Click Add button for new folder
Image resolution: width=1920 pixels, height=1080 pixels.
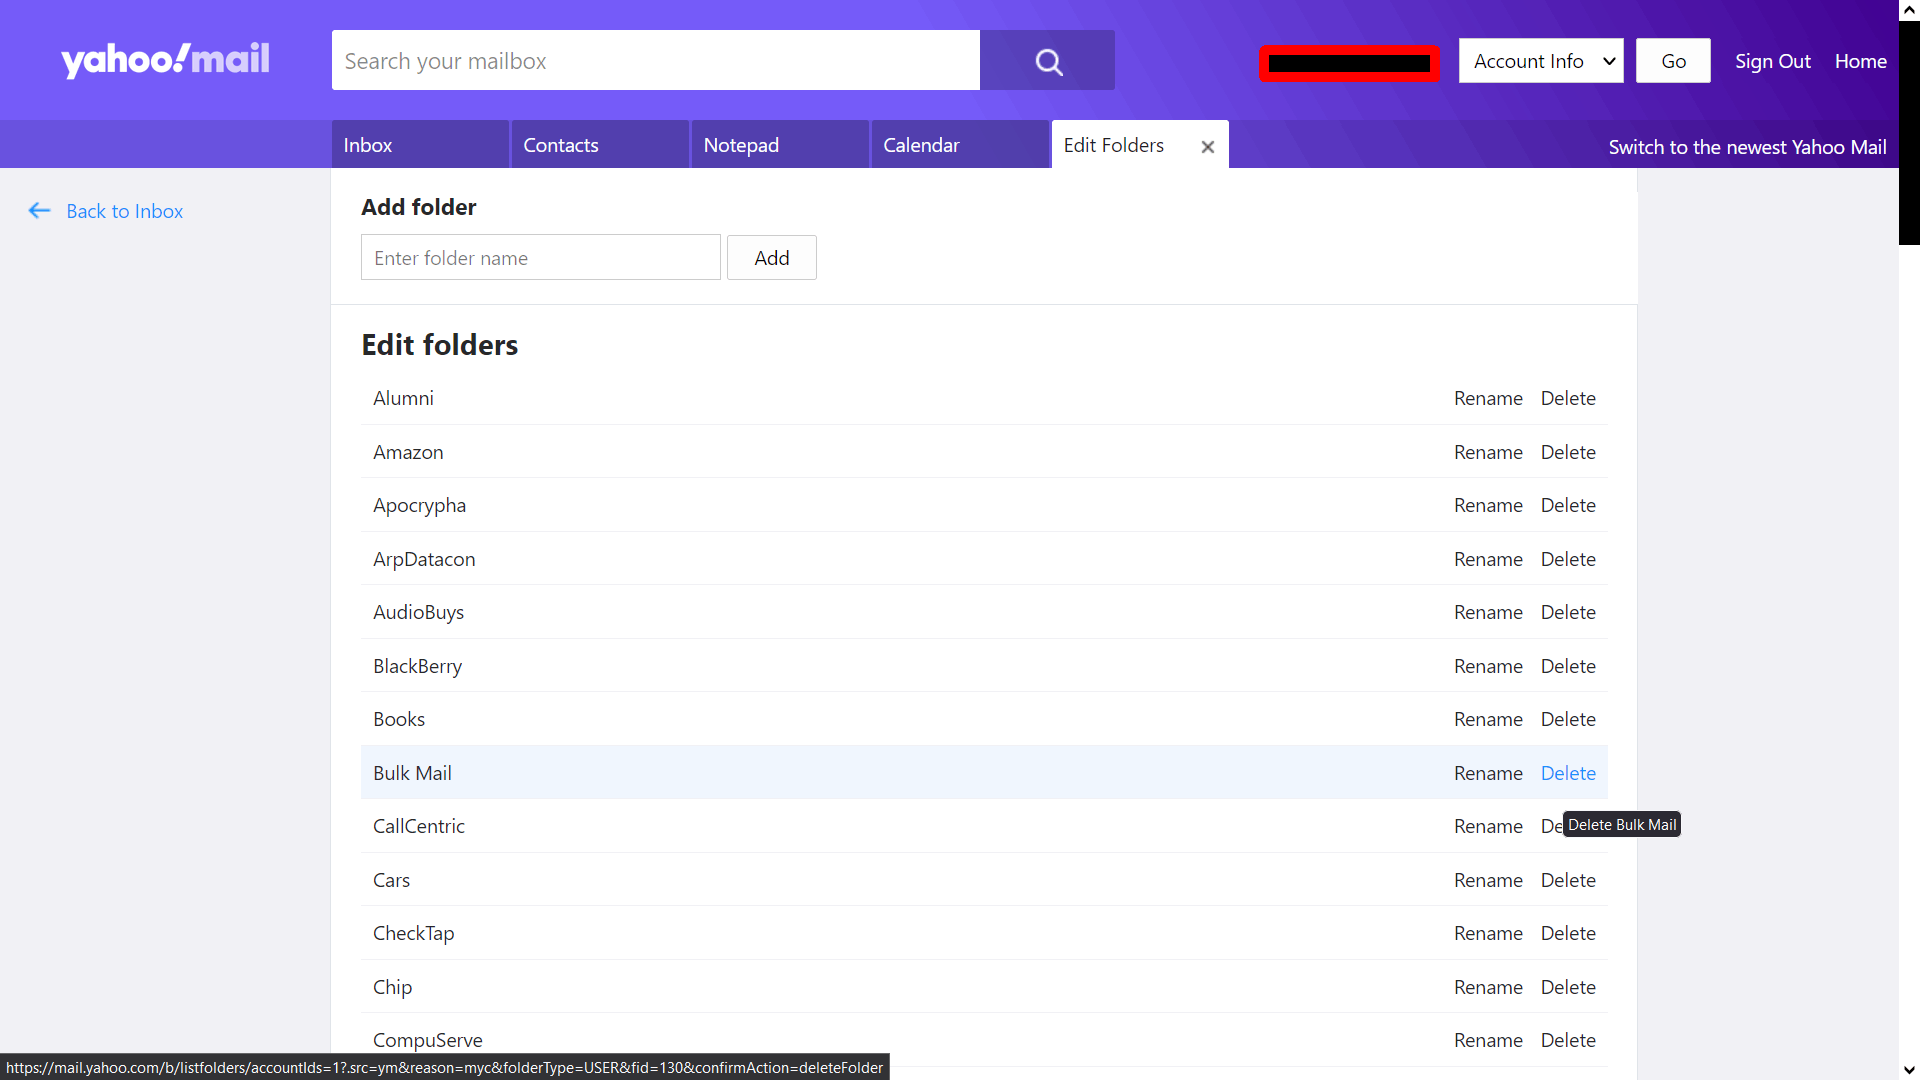click(769, 256)
